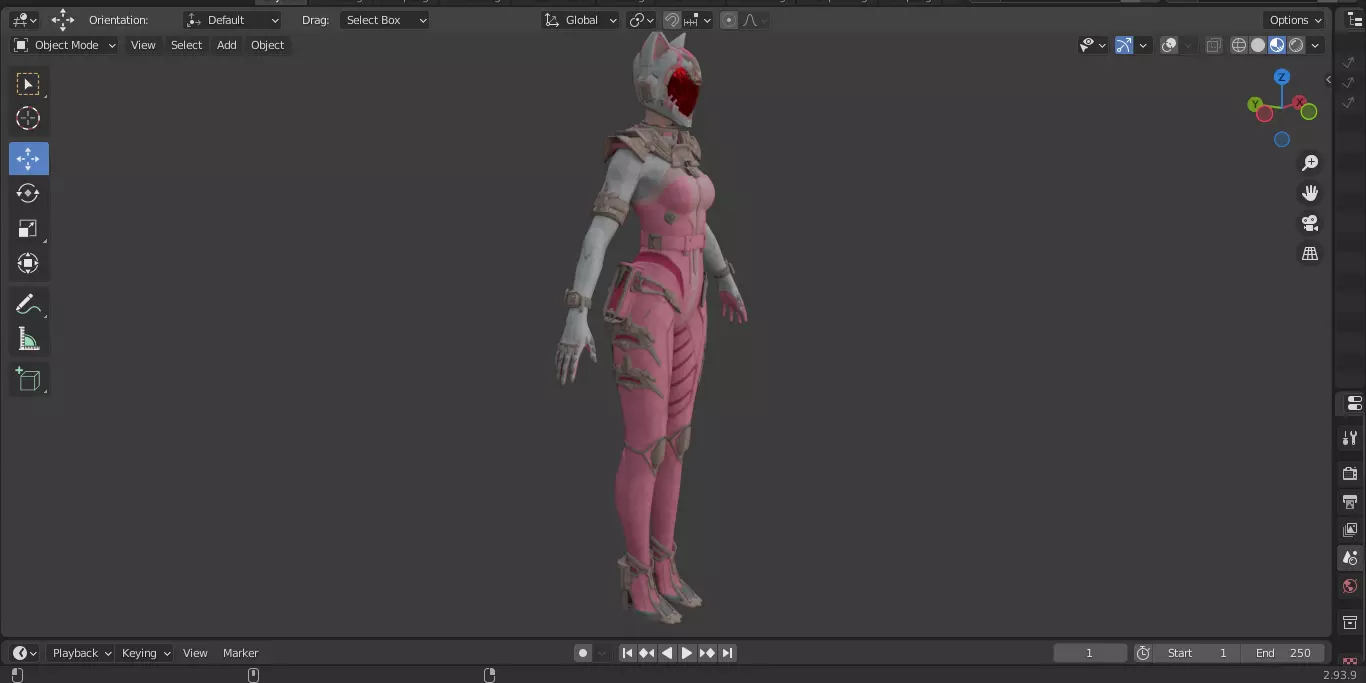Switch to Wireframe viewport shading

1239,45
